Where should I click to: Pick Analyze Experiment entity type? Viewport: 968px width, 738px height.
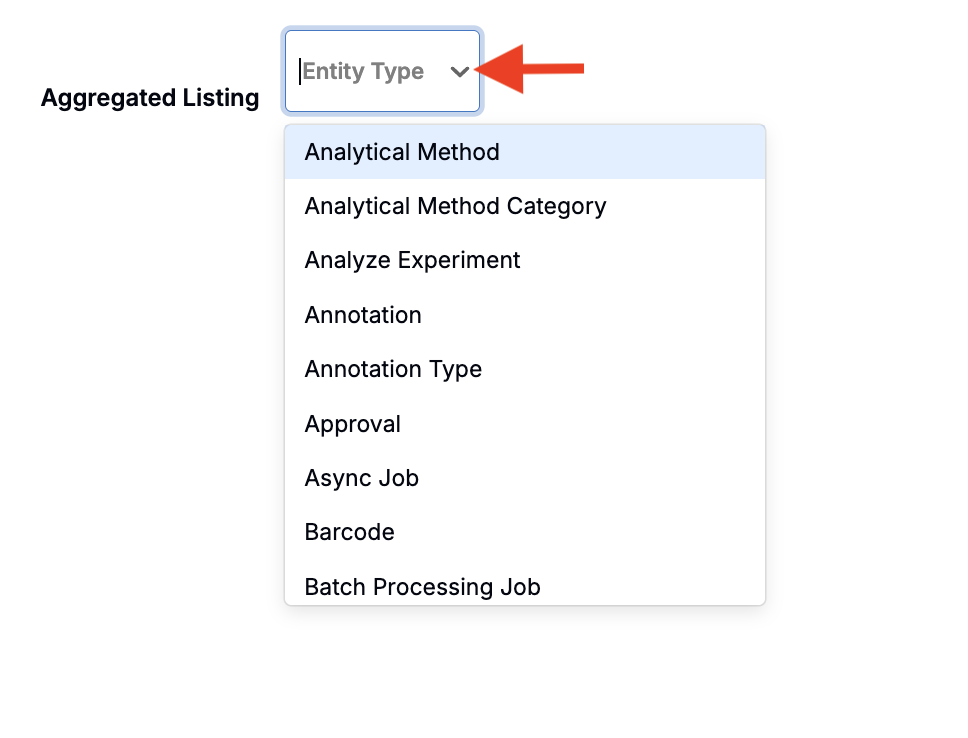coord(525,261)
